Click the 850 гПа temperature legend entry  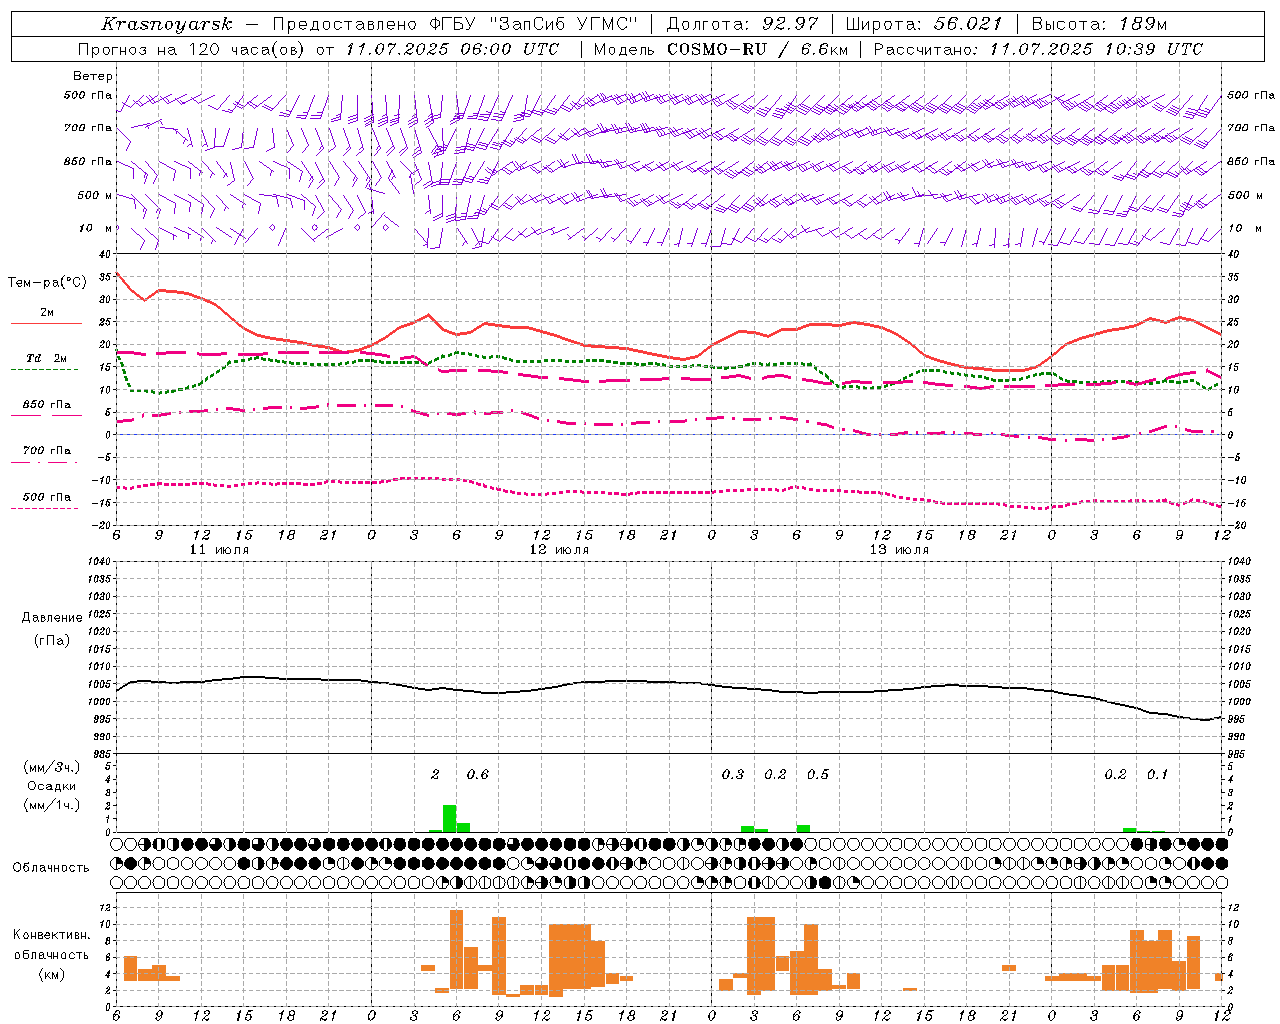point(47,405)
